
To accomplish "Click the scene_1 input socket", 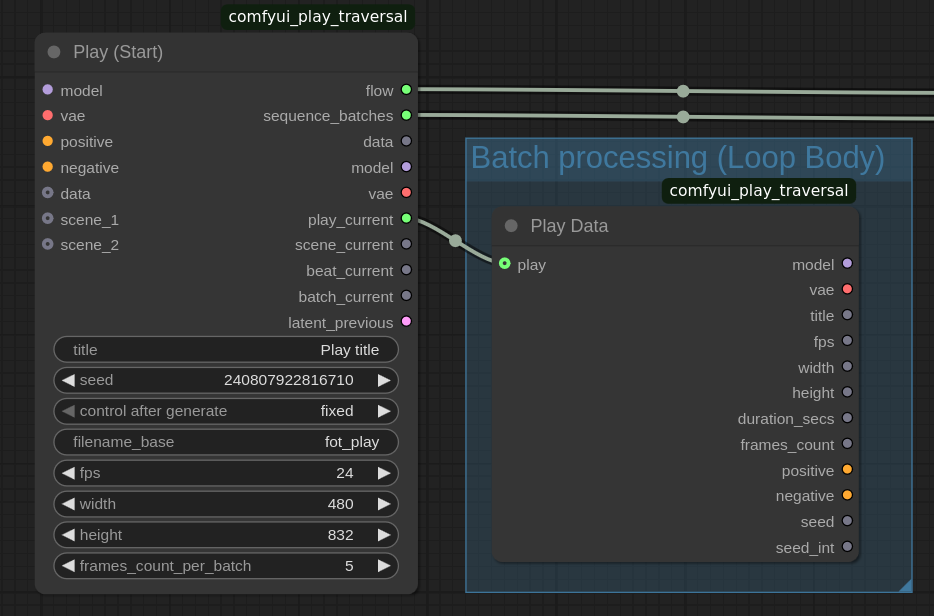I will tap(48, 219).
